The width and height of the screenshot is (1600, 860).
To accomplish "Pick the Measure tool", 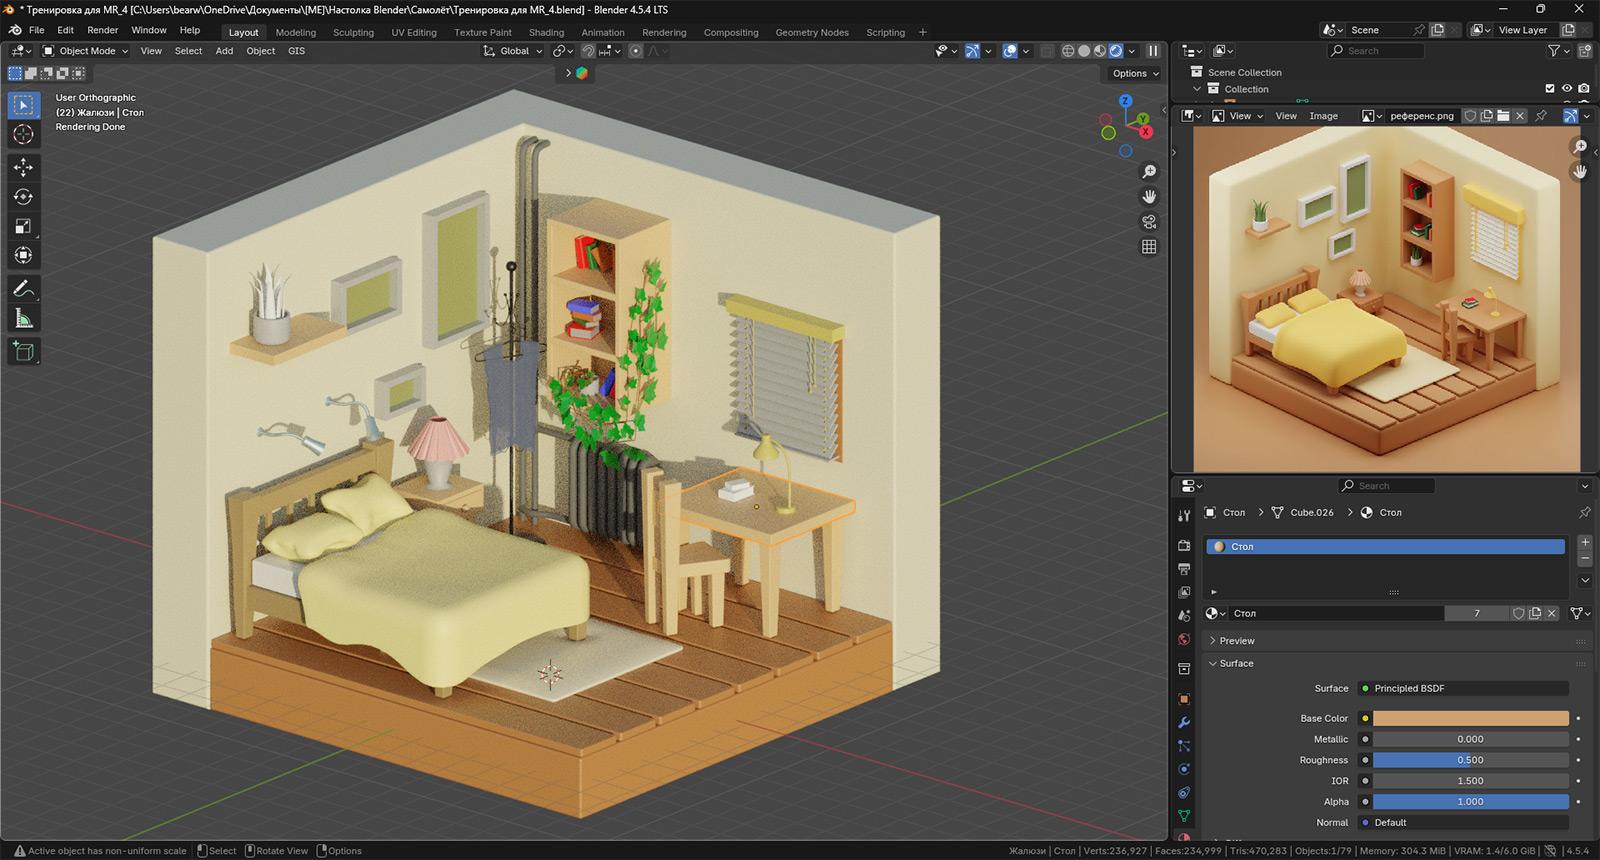I will (23, 319).
